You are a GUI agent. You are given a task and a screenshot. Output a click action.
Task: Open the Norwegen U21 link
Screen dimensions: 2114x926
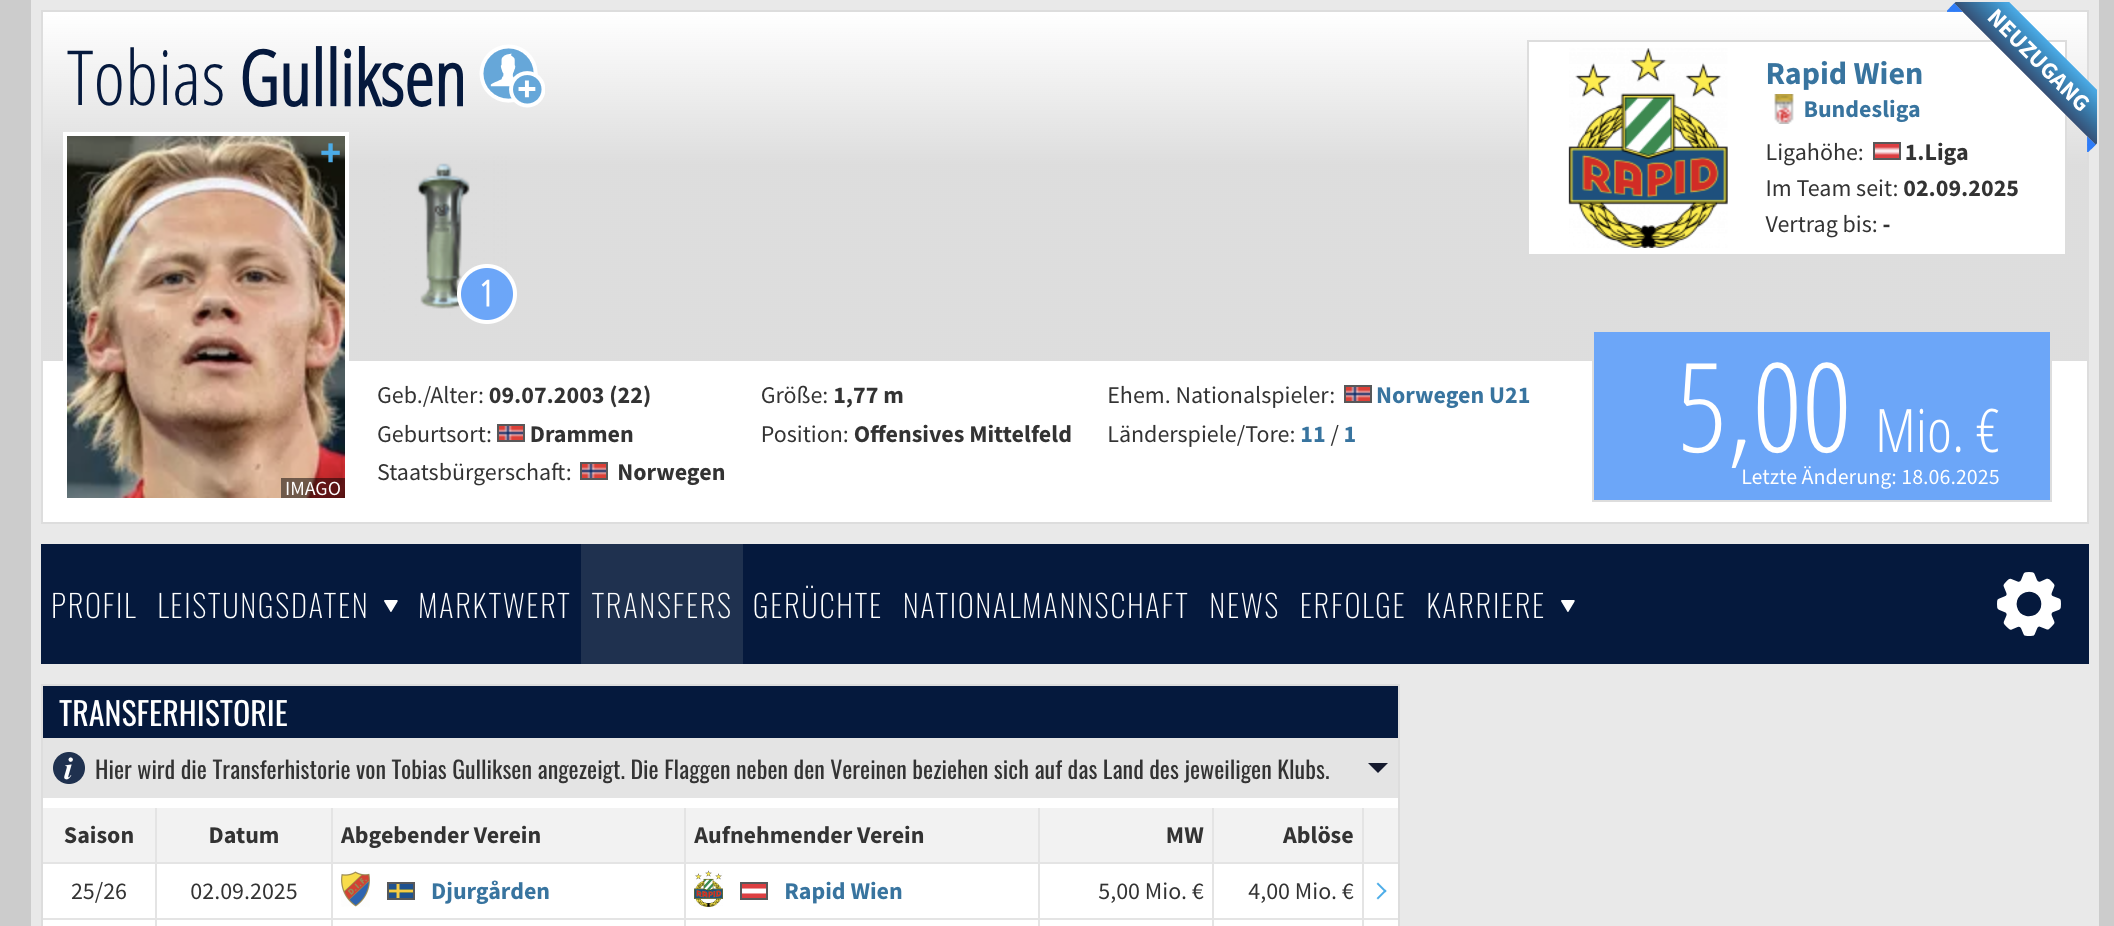[x=1453, y=395]
